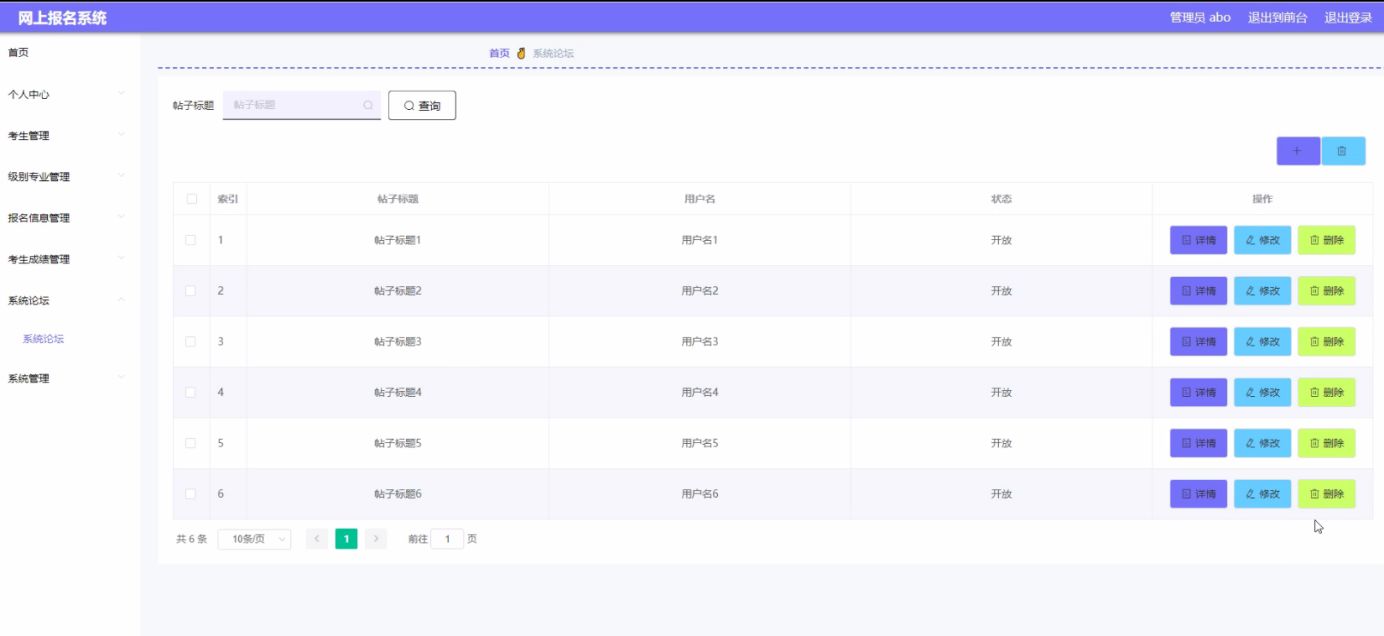The image size is (1384, 636).
Task: Open 详情 for 帖子标题6
Action: click(1198, 494)
